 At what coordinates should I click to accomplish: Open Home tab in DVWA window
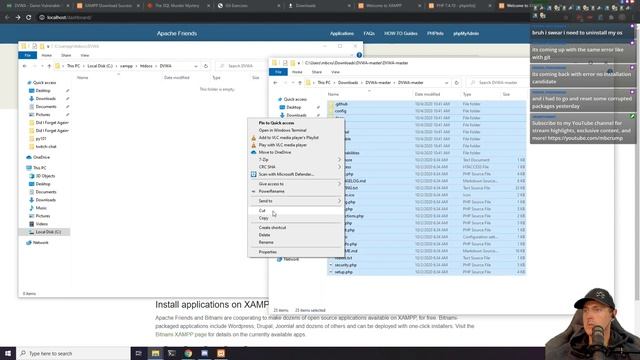pyautogui.click(x=47, y=55)
